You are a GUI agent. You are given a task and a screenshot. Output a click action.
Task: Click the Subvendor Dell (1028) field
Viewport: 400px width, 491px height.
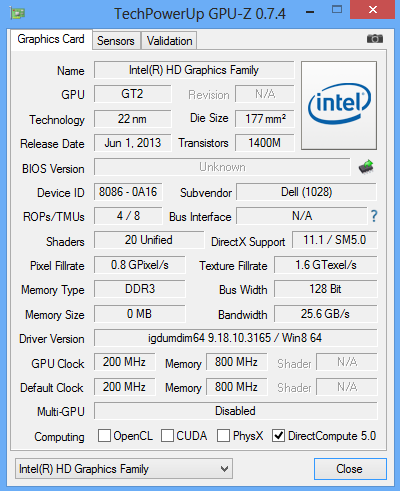306,192
